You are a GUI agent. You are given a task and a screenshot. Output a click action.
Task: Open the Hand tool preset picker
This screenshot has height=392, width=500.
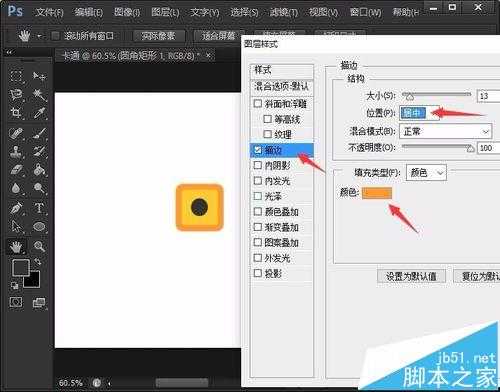[40, 35]
